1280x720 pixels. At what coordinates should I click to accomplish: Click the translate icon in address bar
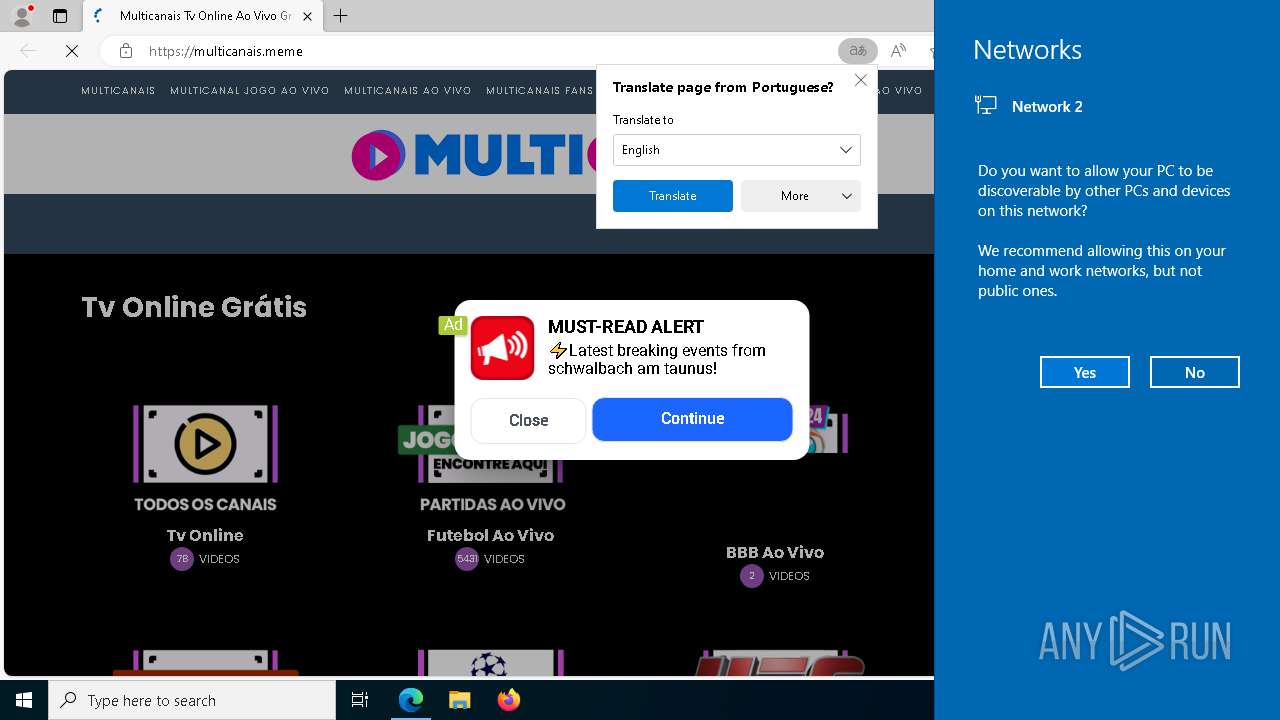(x=858, y=51)
